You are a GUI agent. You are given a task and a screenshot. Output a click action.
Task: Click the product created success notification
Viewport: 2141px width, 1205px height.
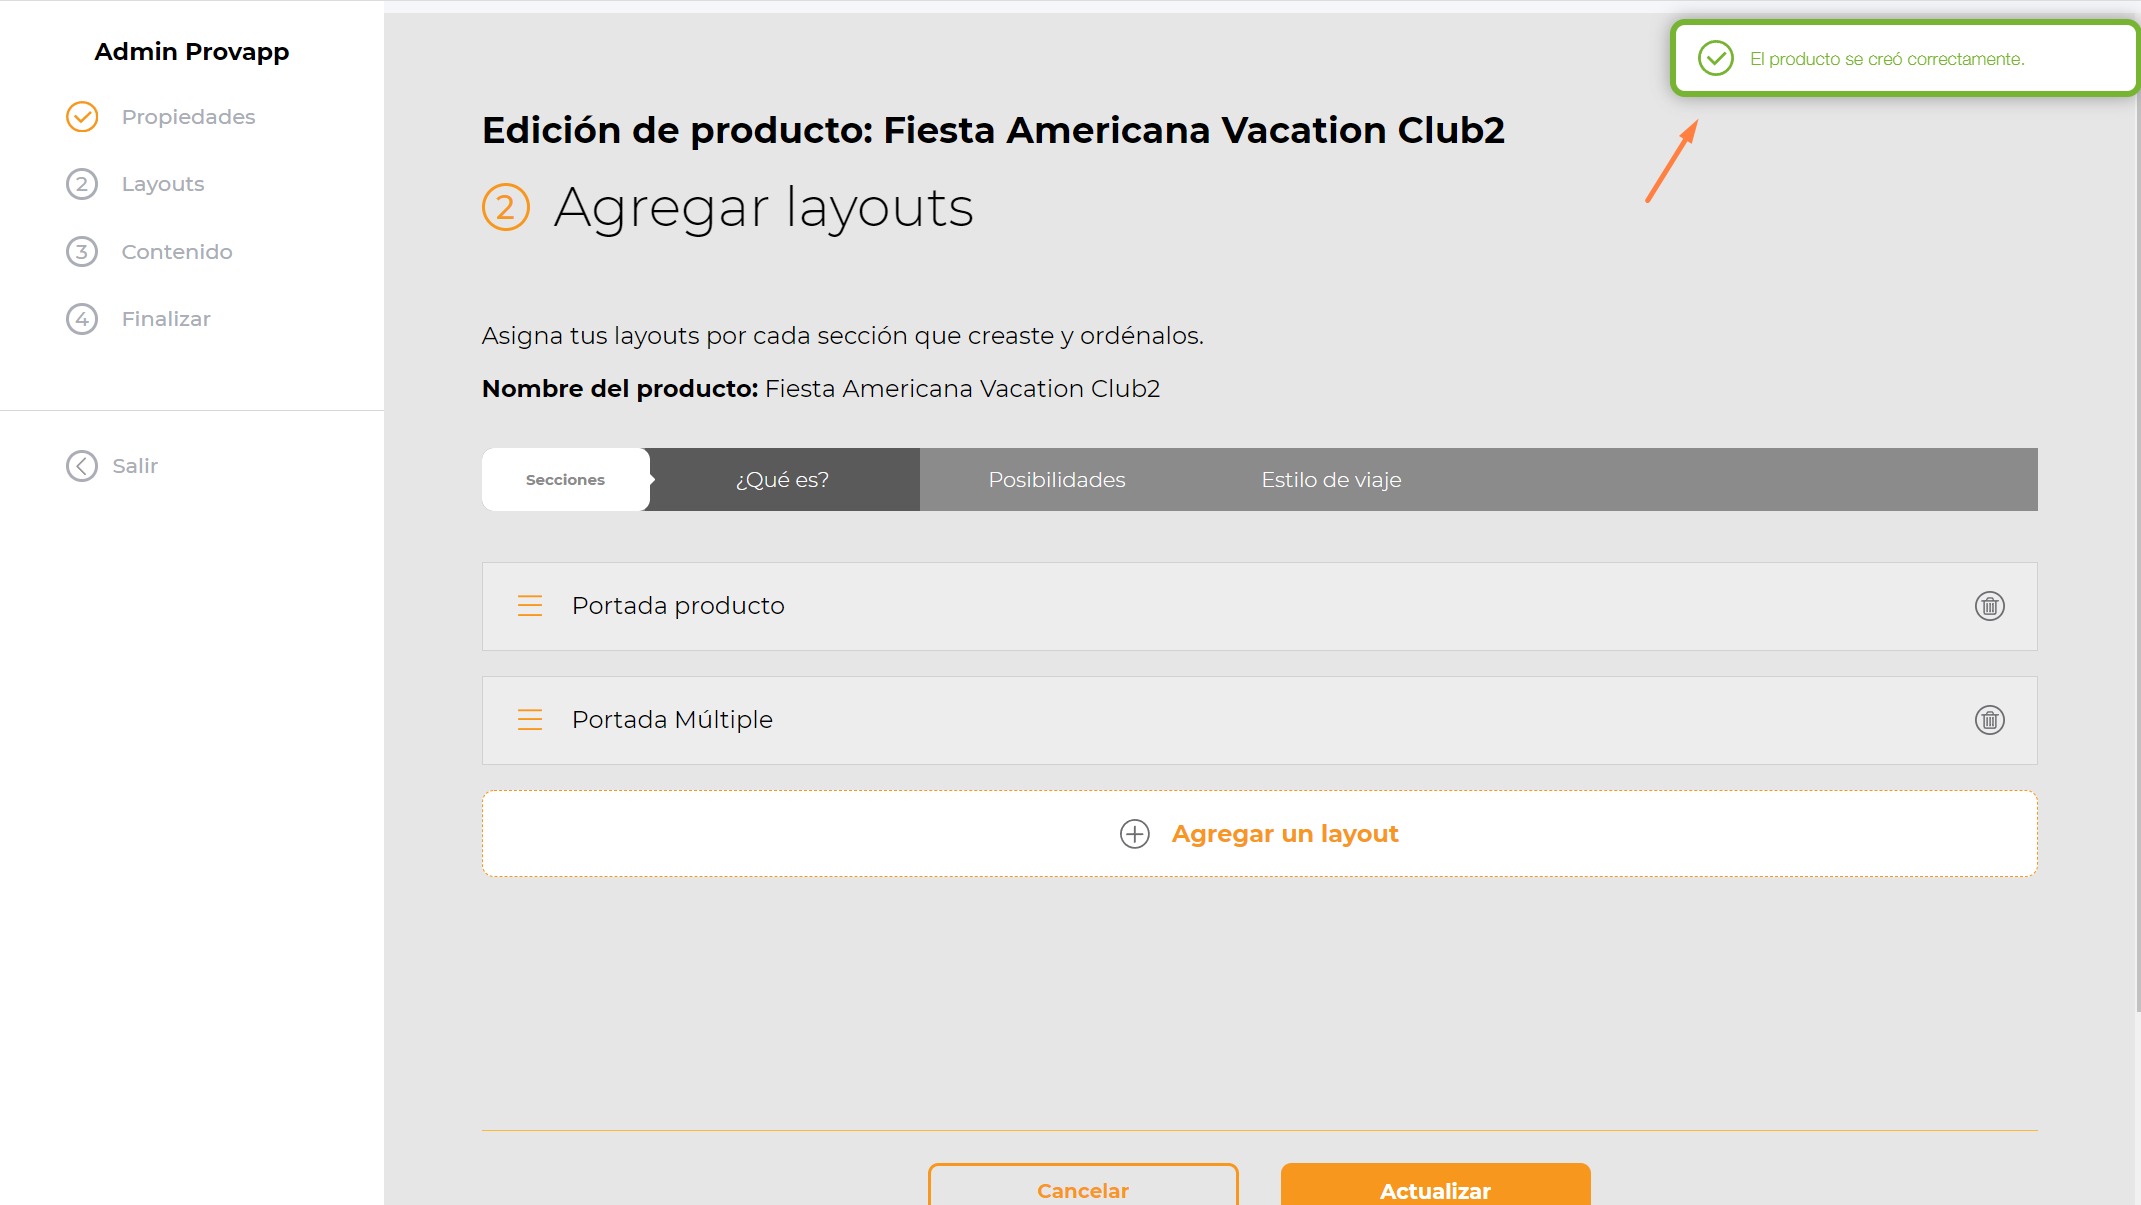coord(1905,59)
